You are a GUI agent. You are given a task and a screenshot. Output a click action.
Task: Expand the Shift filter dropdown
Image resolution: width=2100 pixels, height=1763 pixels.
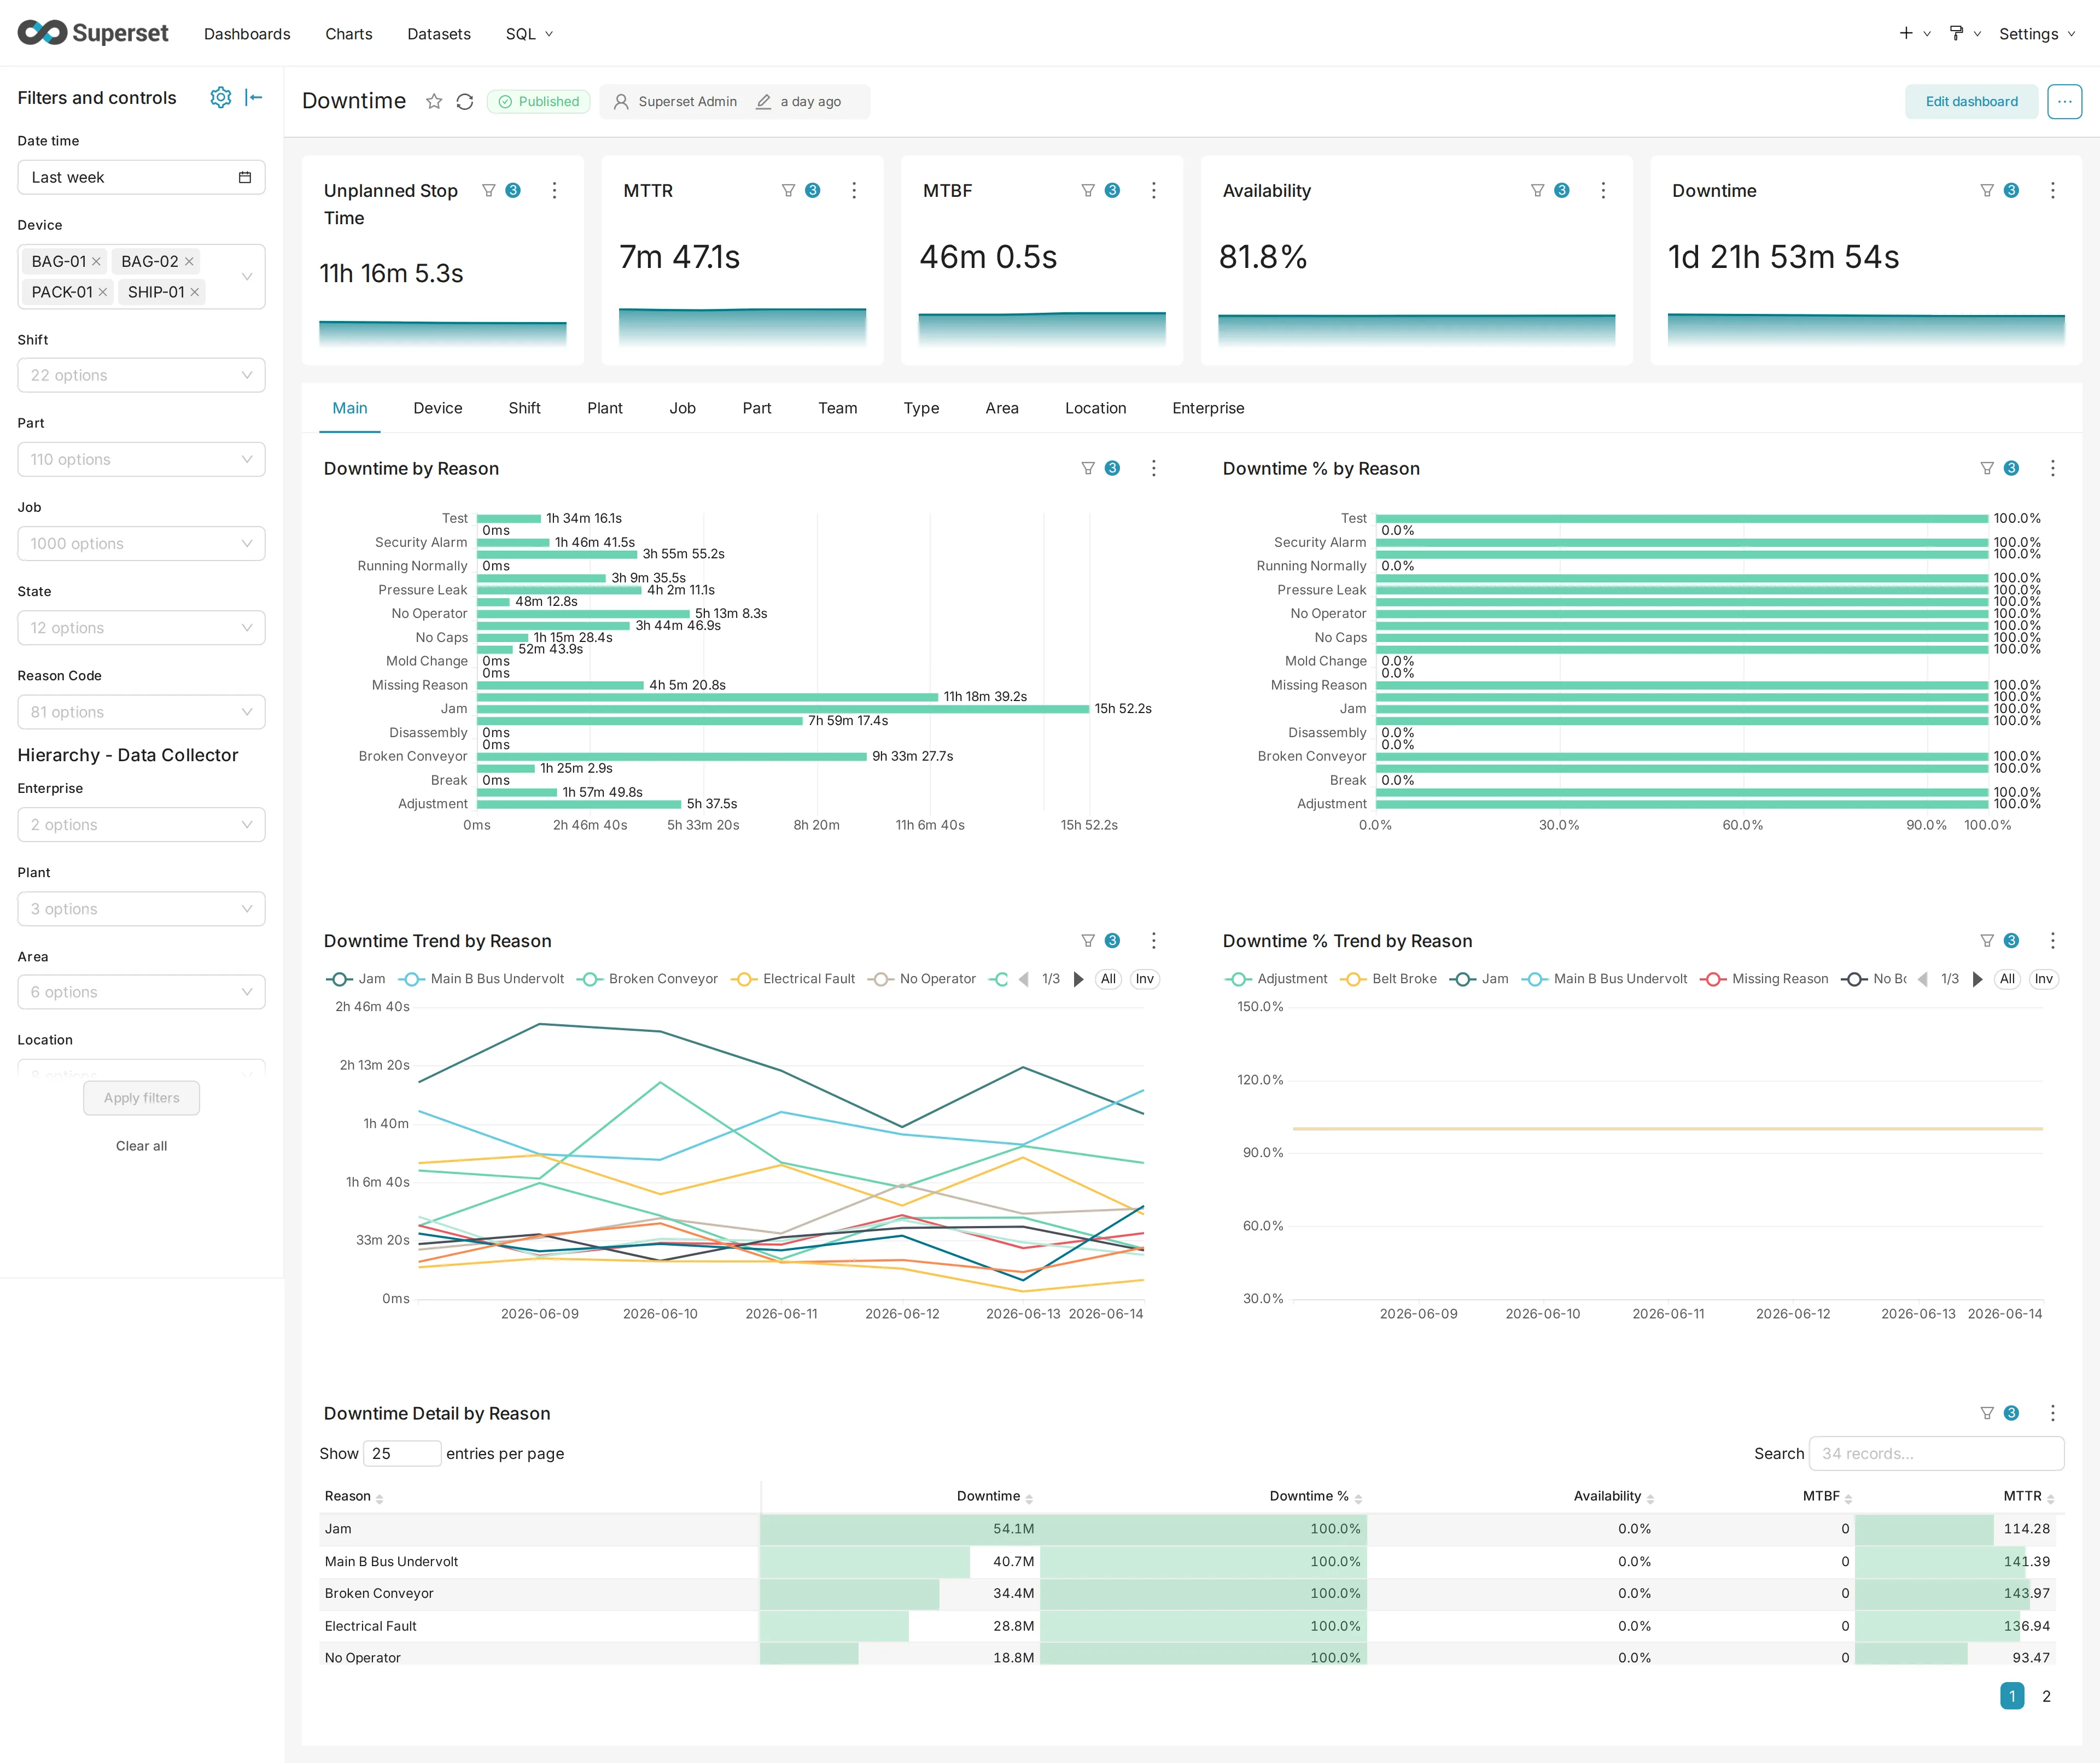(141, 375)
